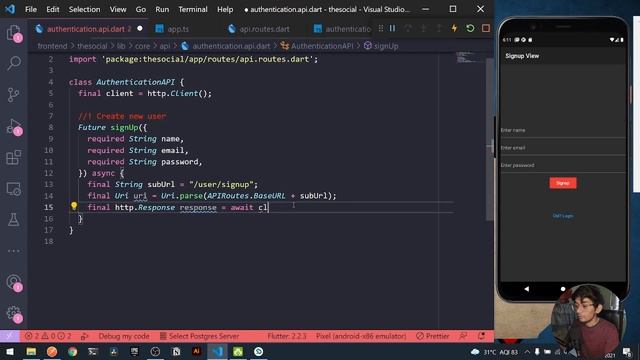Screen dimensions: 640x360
Task: Open the Extensions view
Action: [13, 157]
